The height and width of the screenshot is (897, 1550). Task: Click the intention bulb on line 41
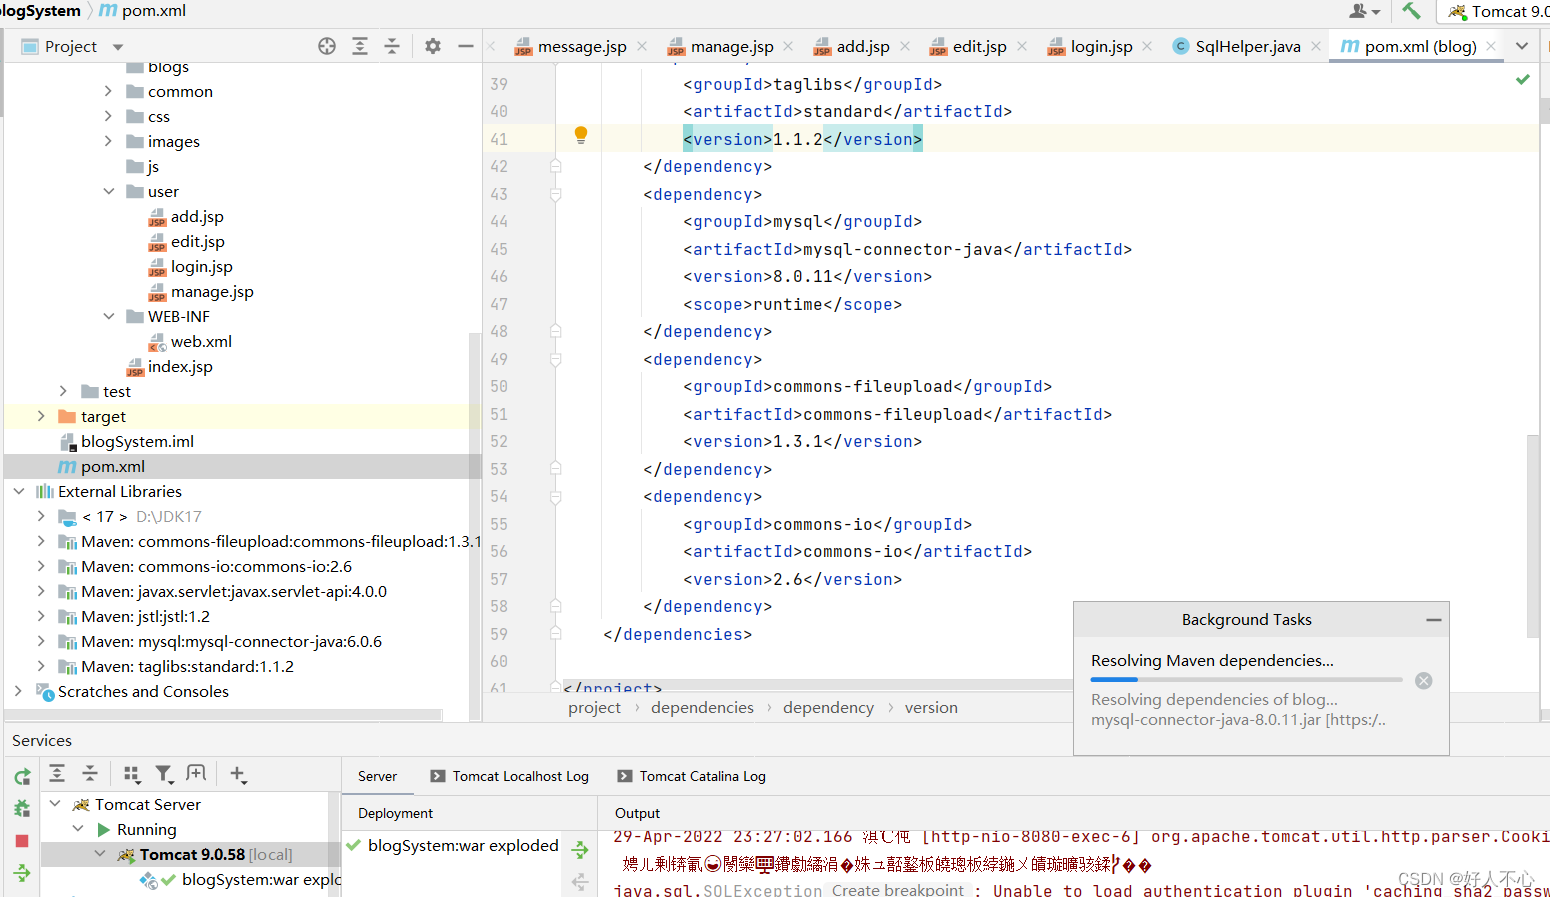(x=580, y=133)
